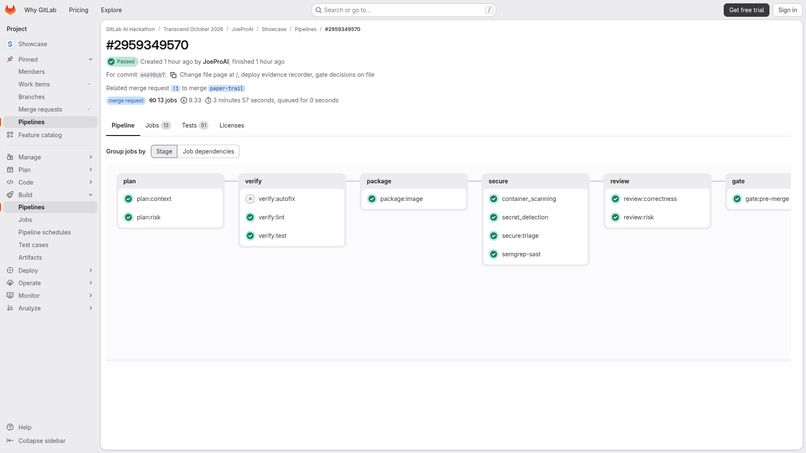Click the Feature catalog icon
The width and height of the screenshot is (806, 453).
point(10,135)
